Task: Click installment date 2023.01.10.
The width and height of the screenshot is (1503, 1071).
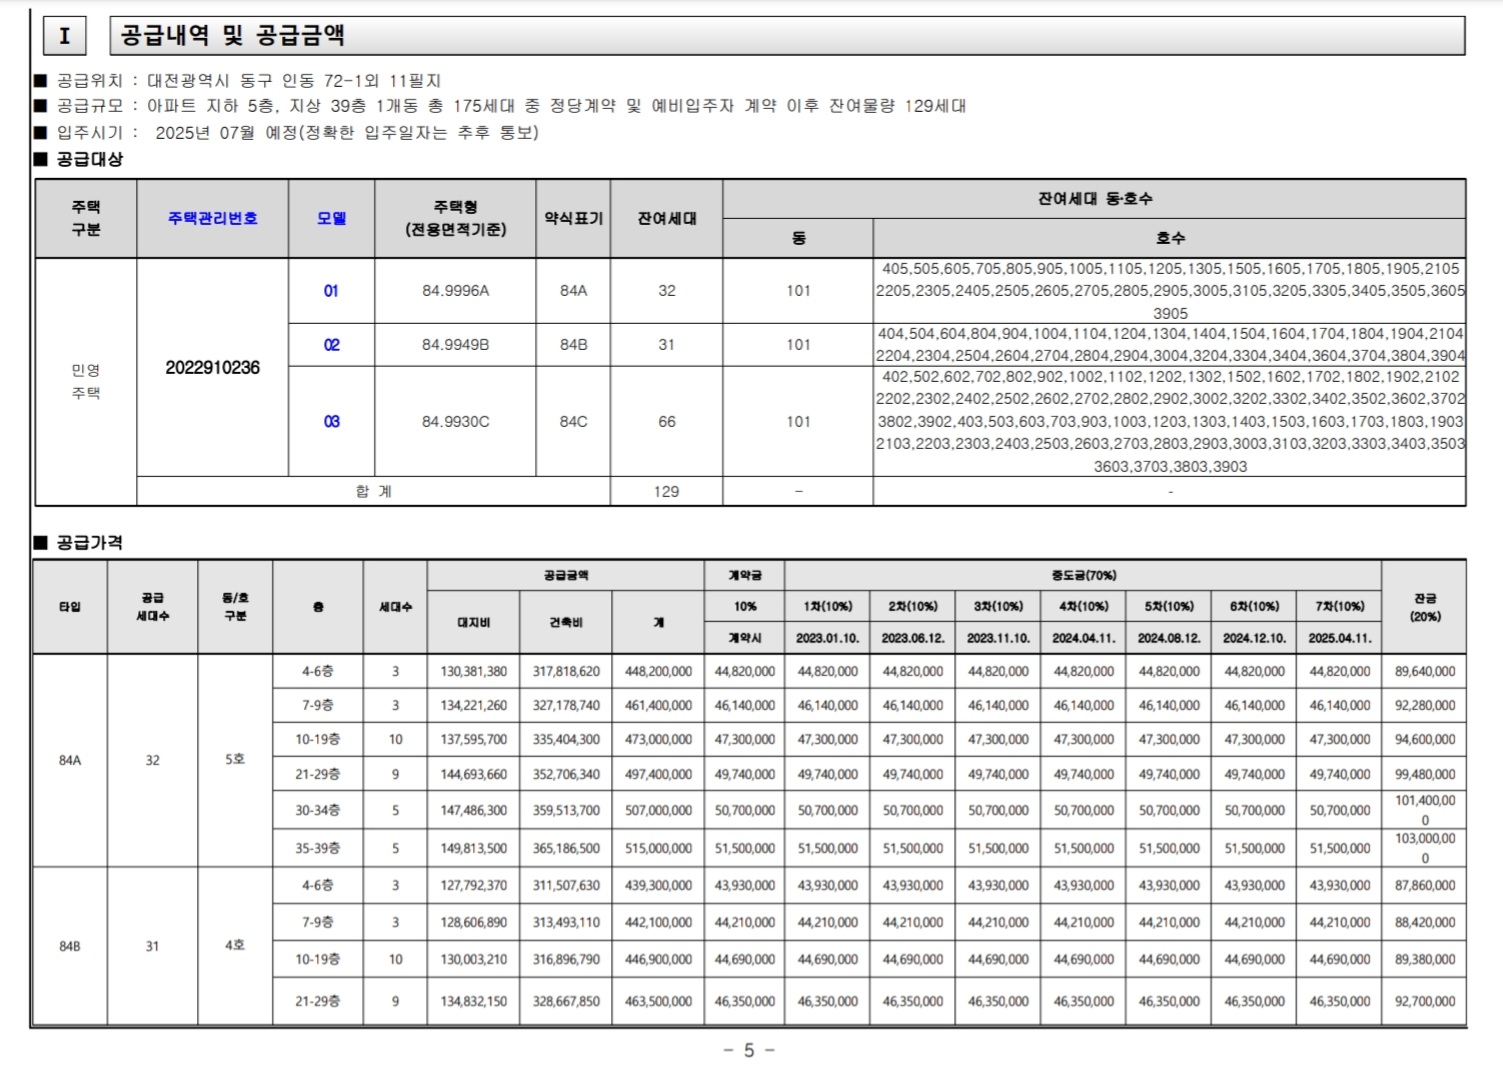Action: (x=827, y=638)
